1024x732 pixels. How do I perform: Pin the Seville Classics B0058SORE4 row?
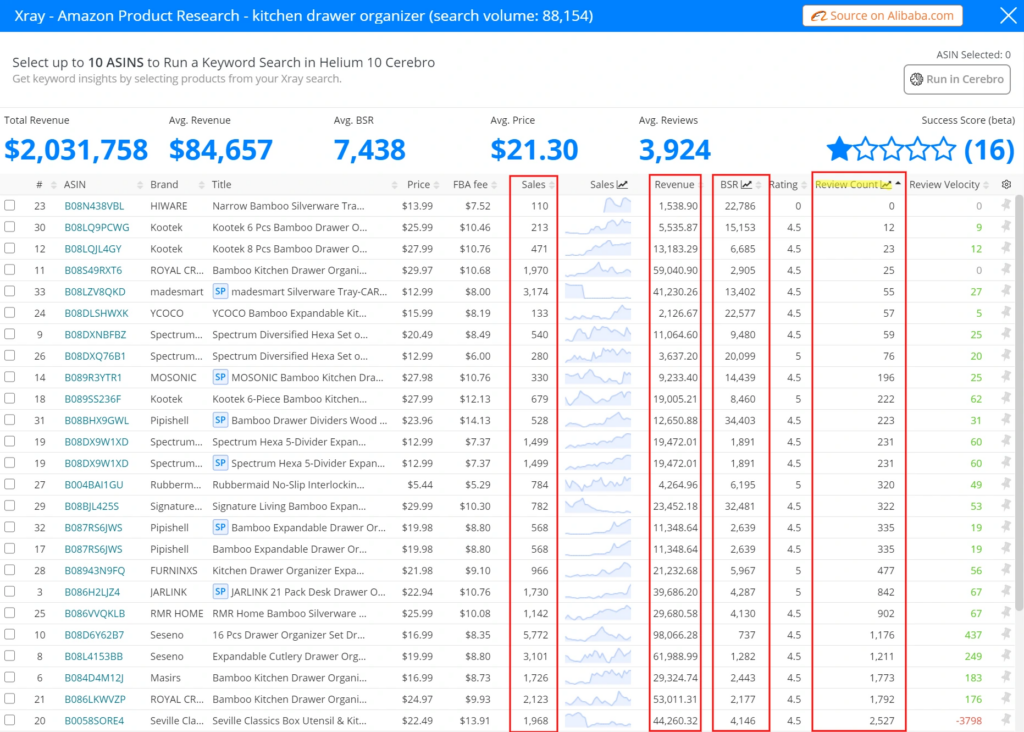tap(1006, 720)
